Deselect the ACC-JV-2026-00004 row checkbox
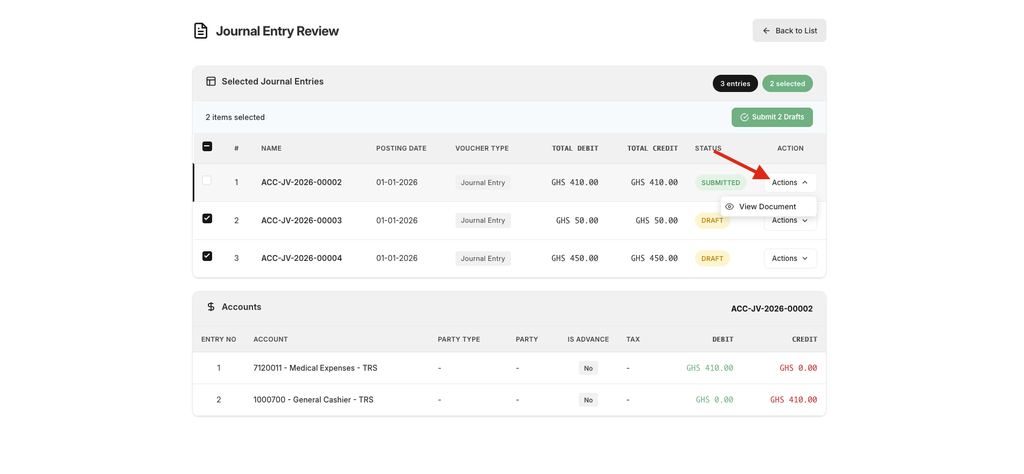The image size is (1024, 474). click(x=207, y=256)
